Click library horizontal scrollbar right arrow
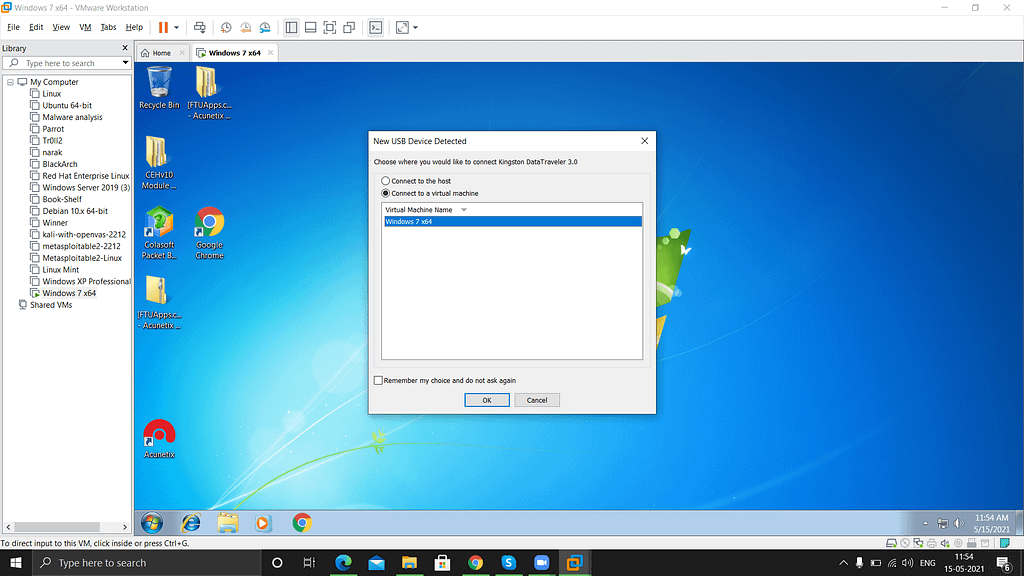The width and height of the screenshot is (1024, 576). point(125,527)
